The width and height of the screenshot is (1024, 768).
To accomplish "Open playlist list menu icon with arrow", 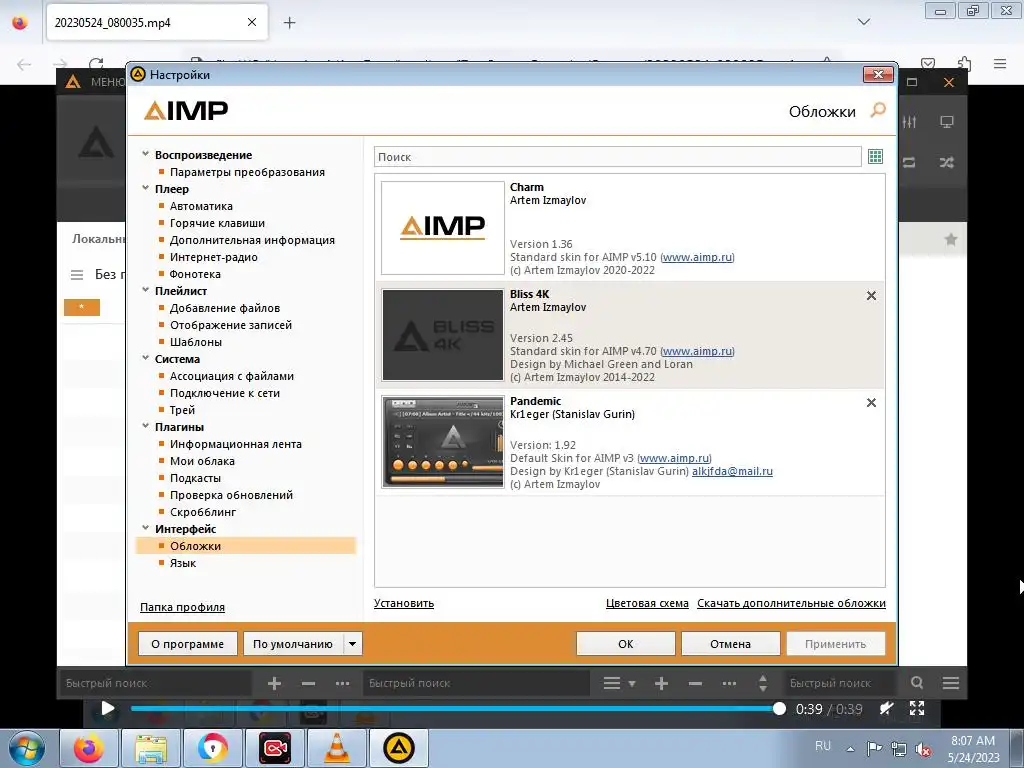I will [x=619, y=683].
